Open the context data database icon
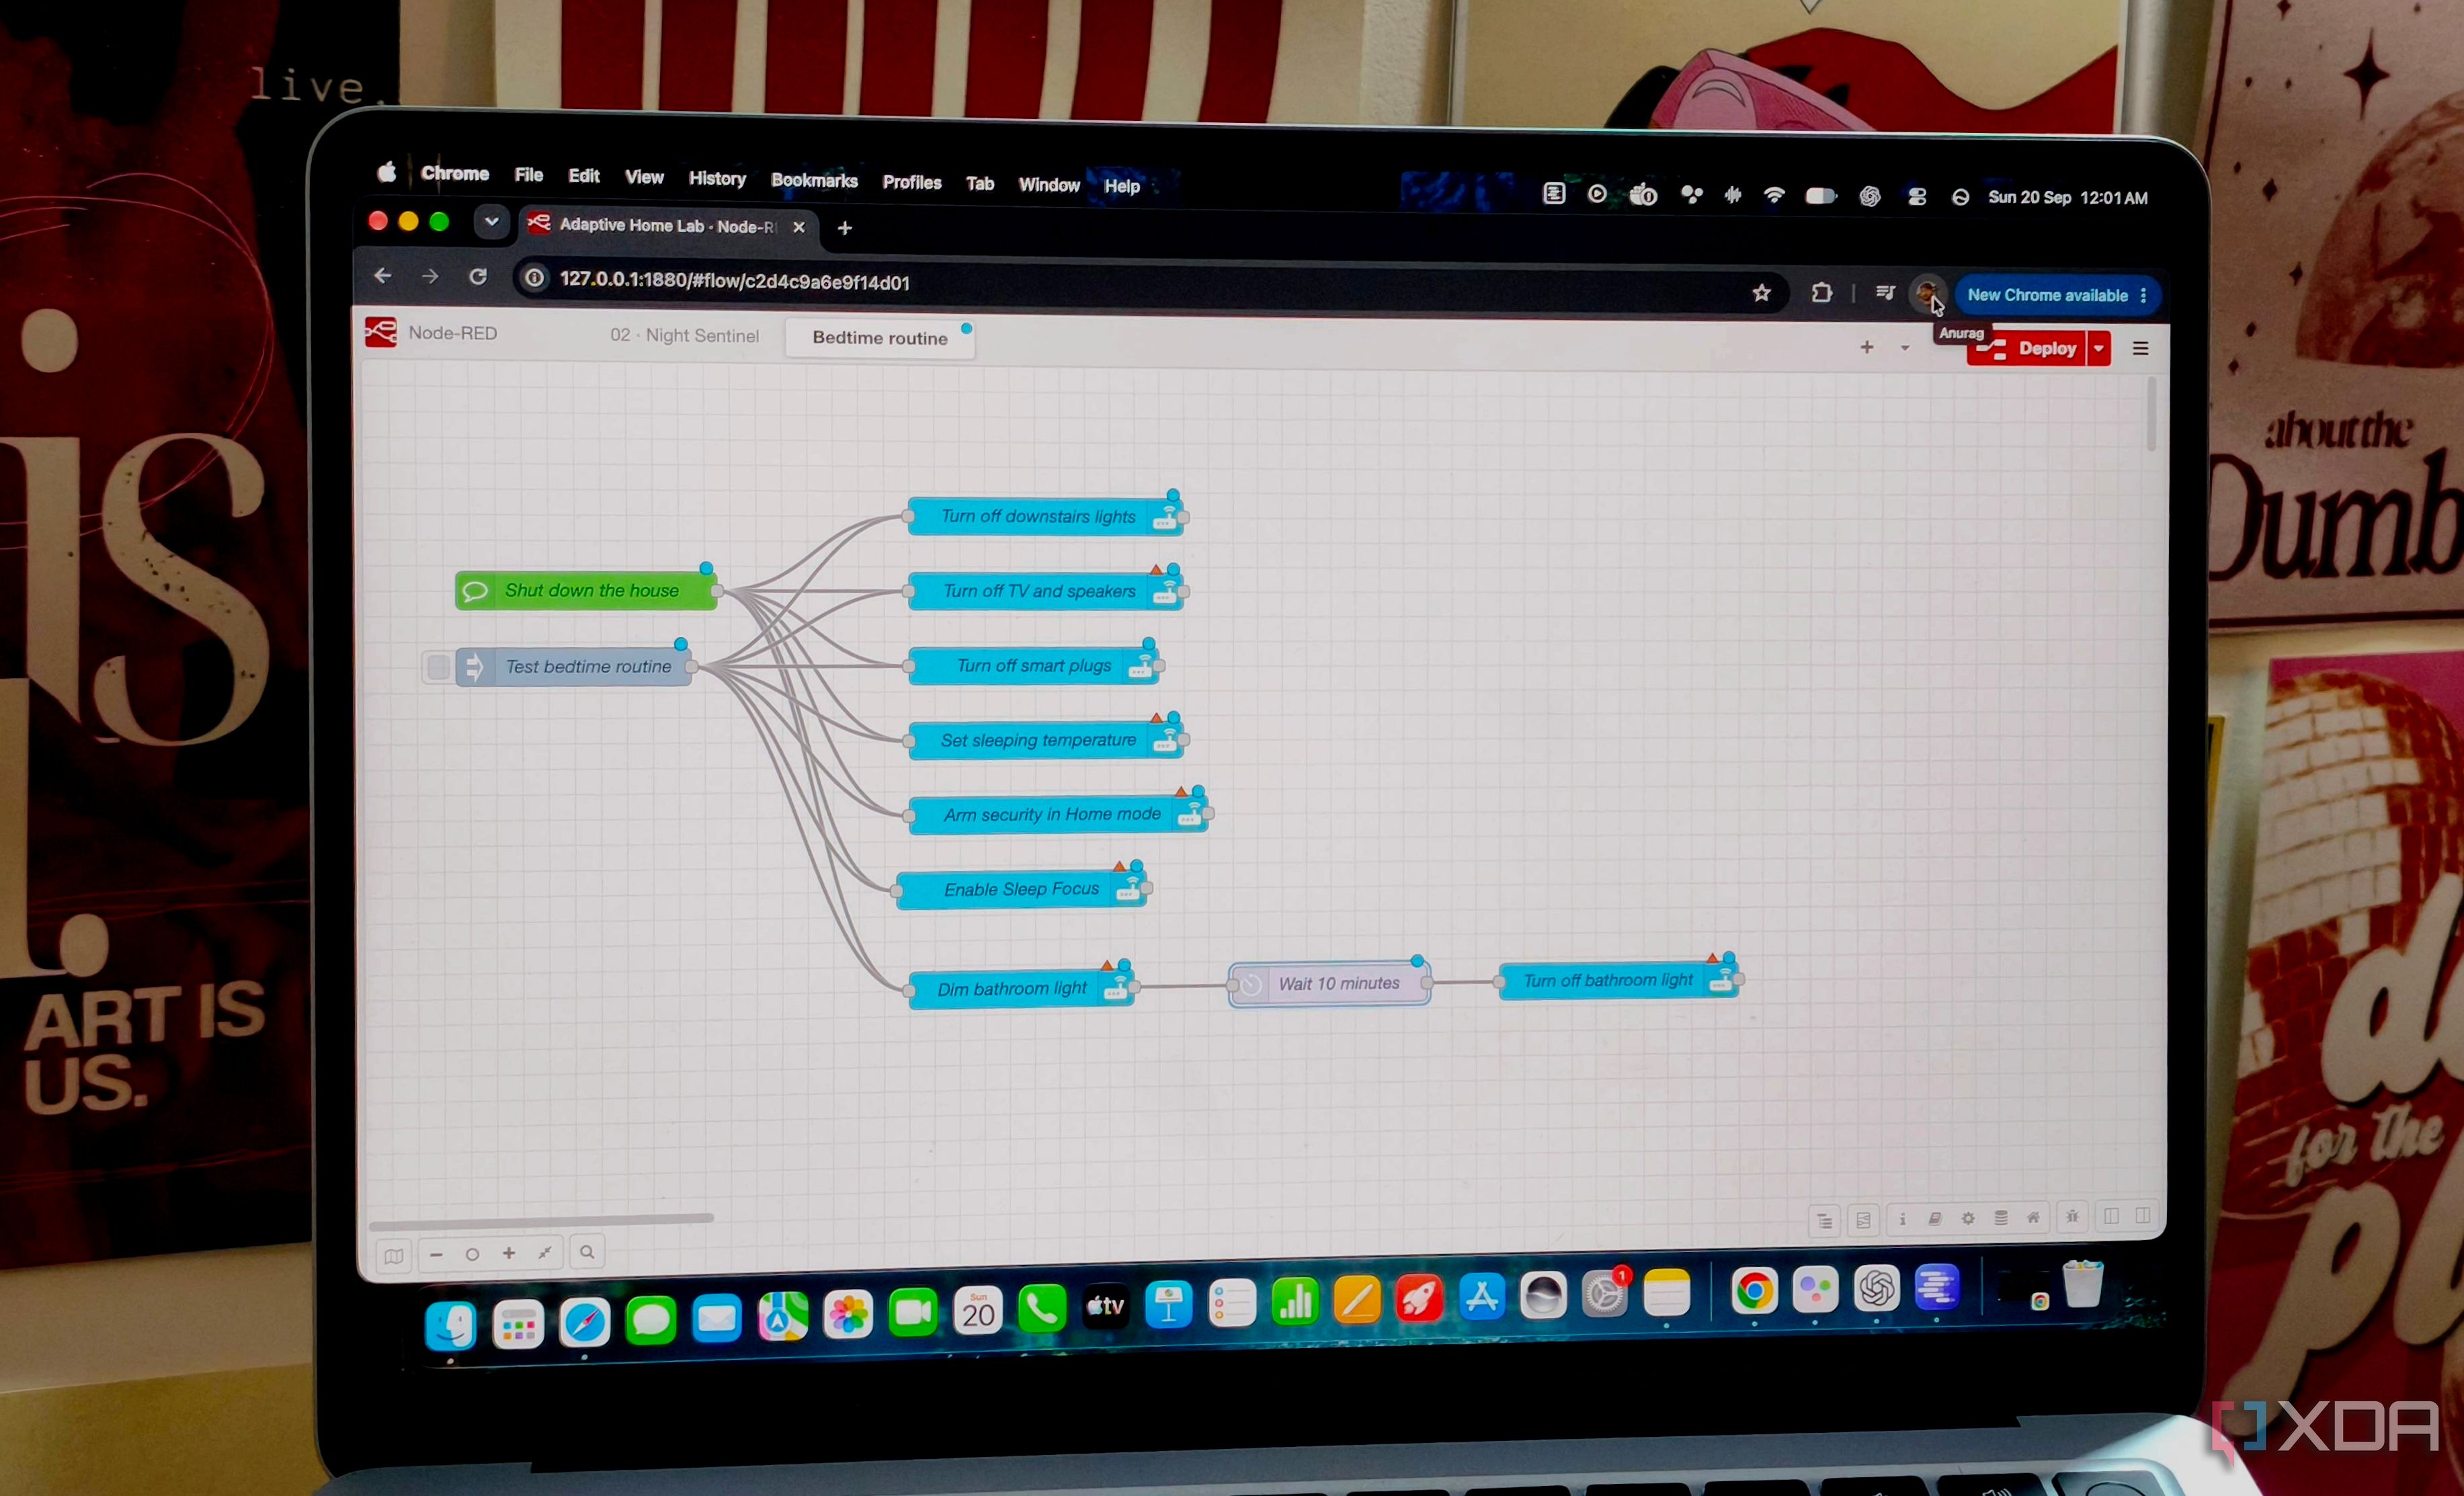 (2001, 1217)
